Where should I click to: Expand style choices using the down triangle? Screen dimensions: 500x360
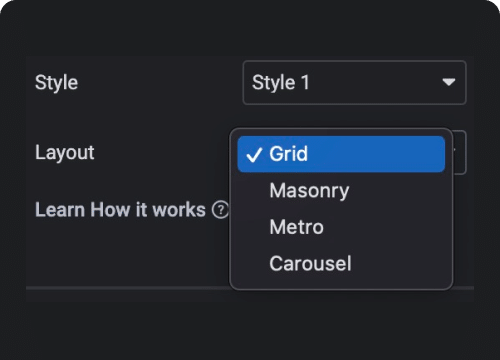tap(449, 82)
